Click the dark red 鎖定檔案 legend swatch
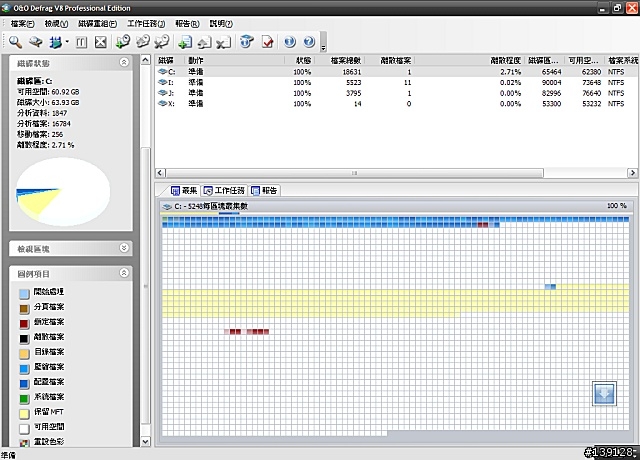 tap(24, 324)
